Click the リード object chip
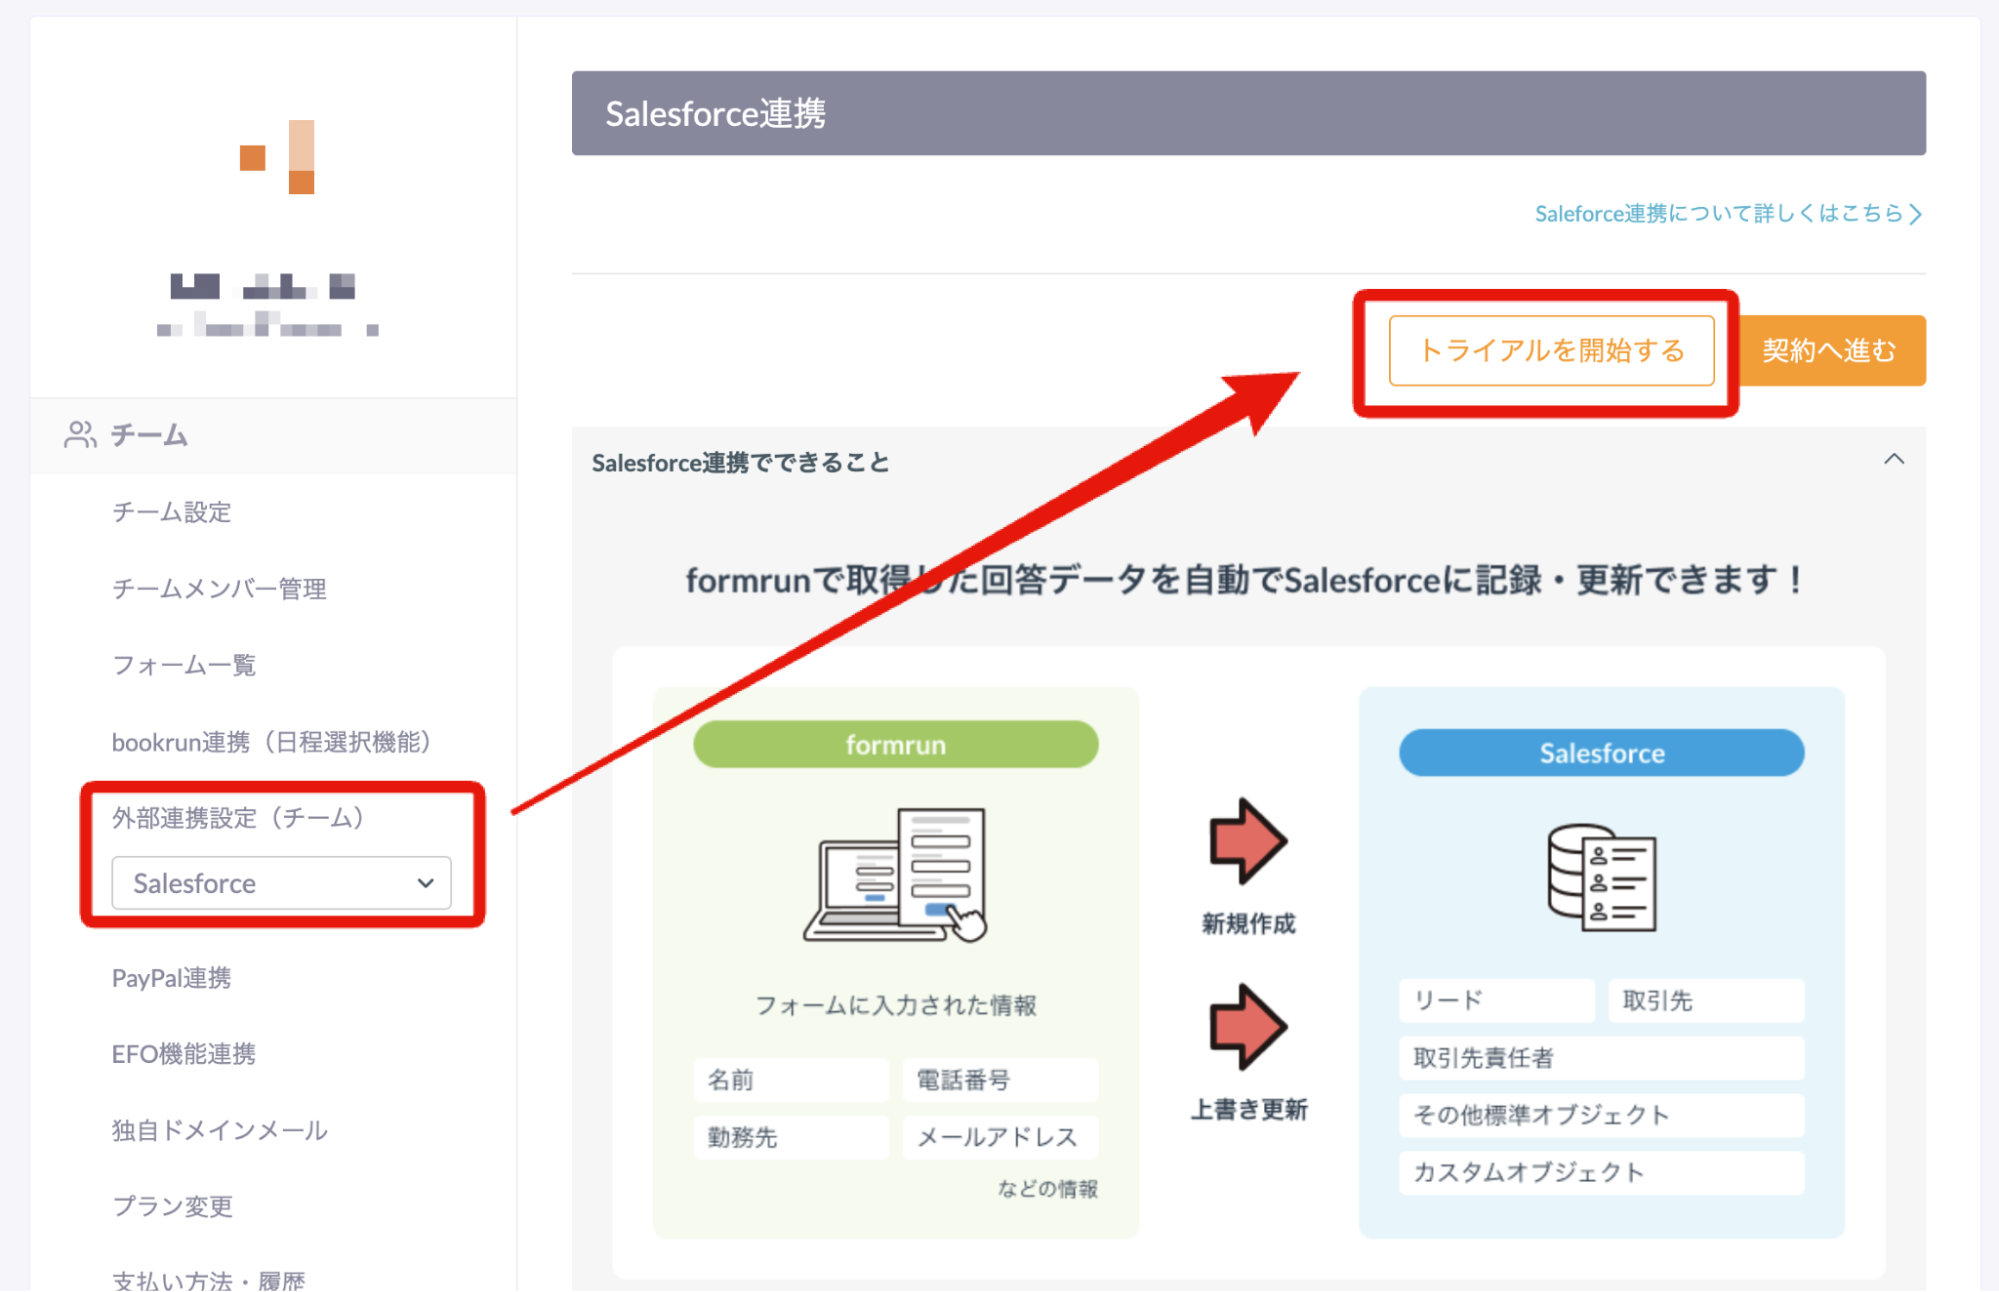 click(x=1496, y=1001)
